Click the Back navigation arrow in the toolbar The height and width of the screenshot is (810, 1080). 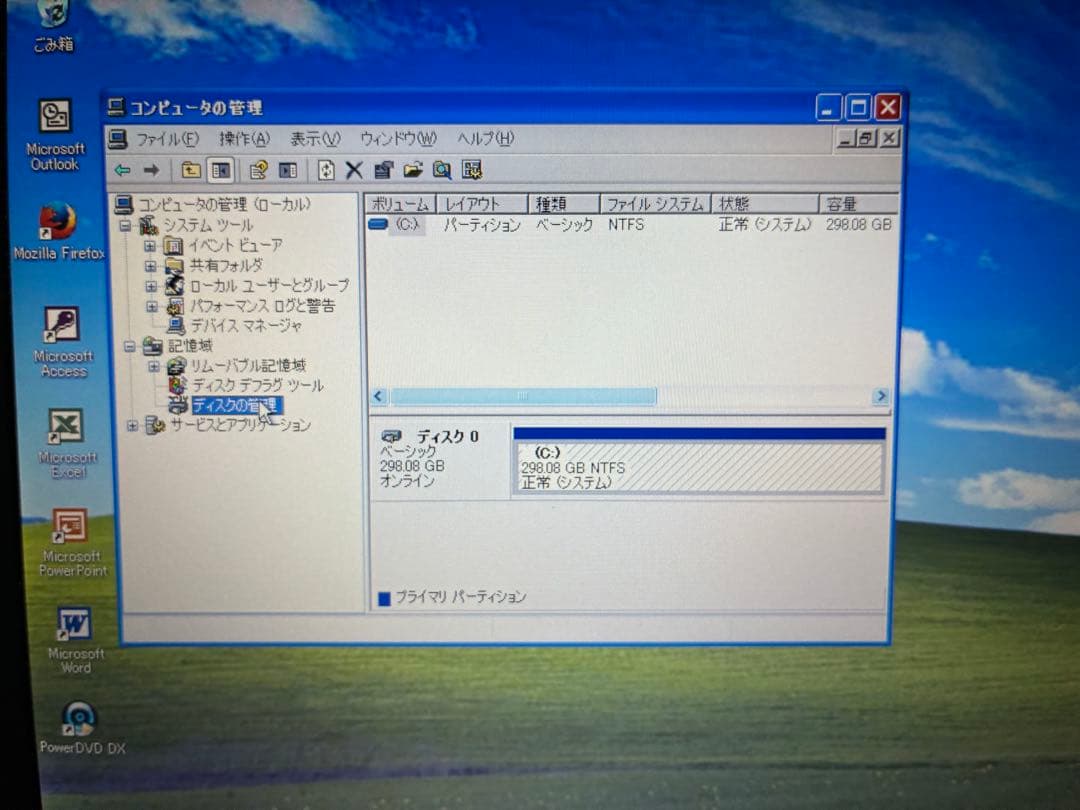(x=122, y=170)
